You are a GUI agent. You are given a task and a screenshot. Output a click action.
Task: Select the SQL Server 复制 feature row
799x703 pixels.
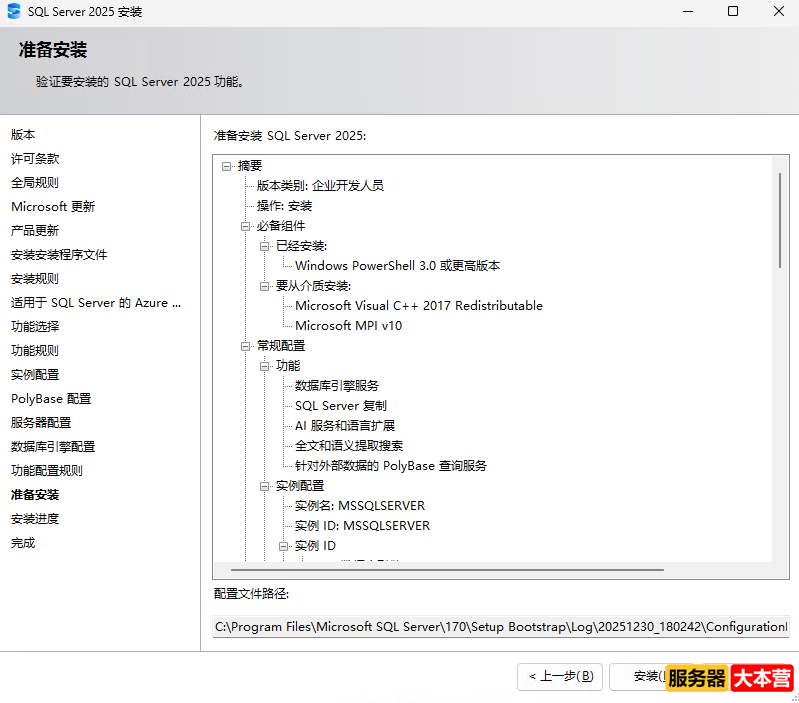(341, 405)
